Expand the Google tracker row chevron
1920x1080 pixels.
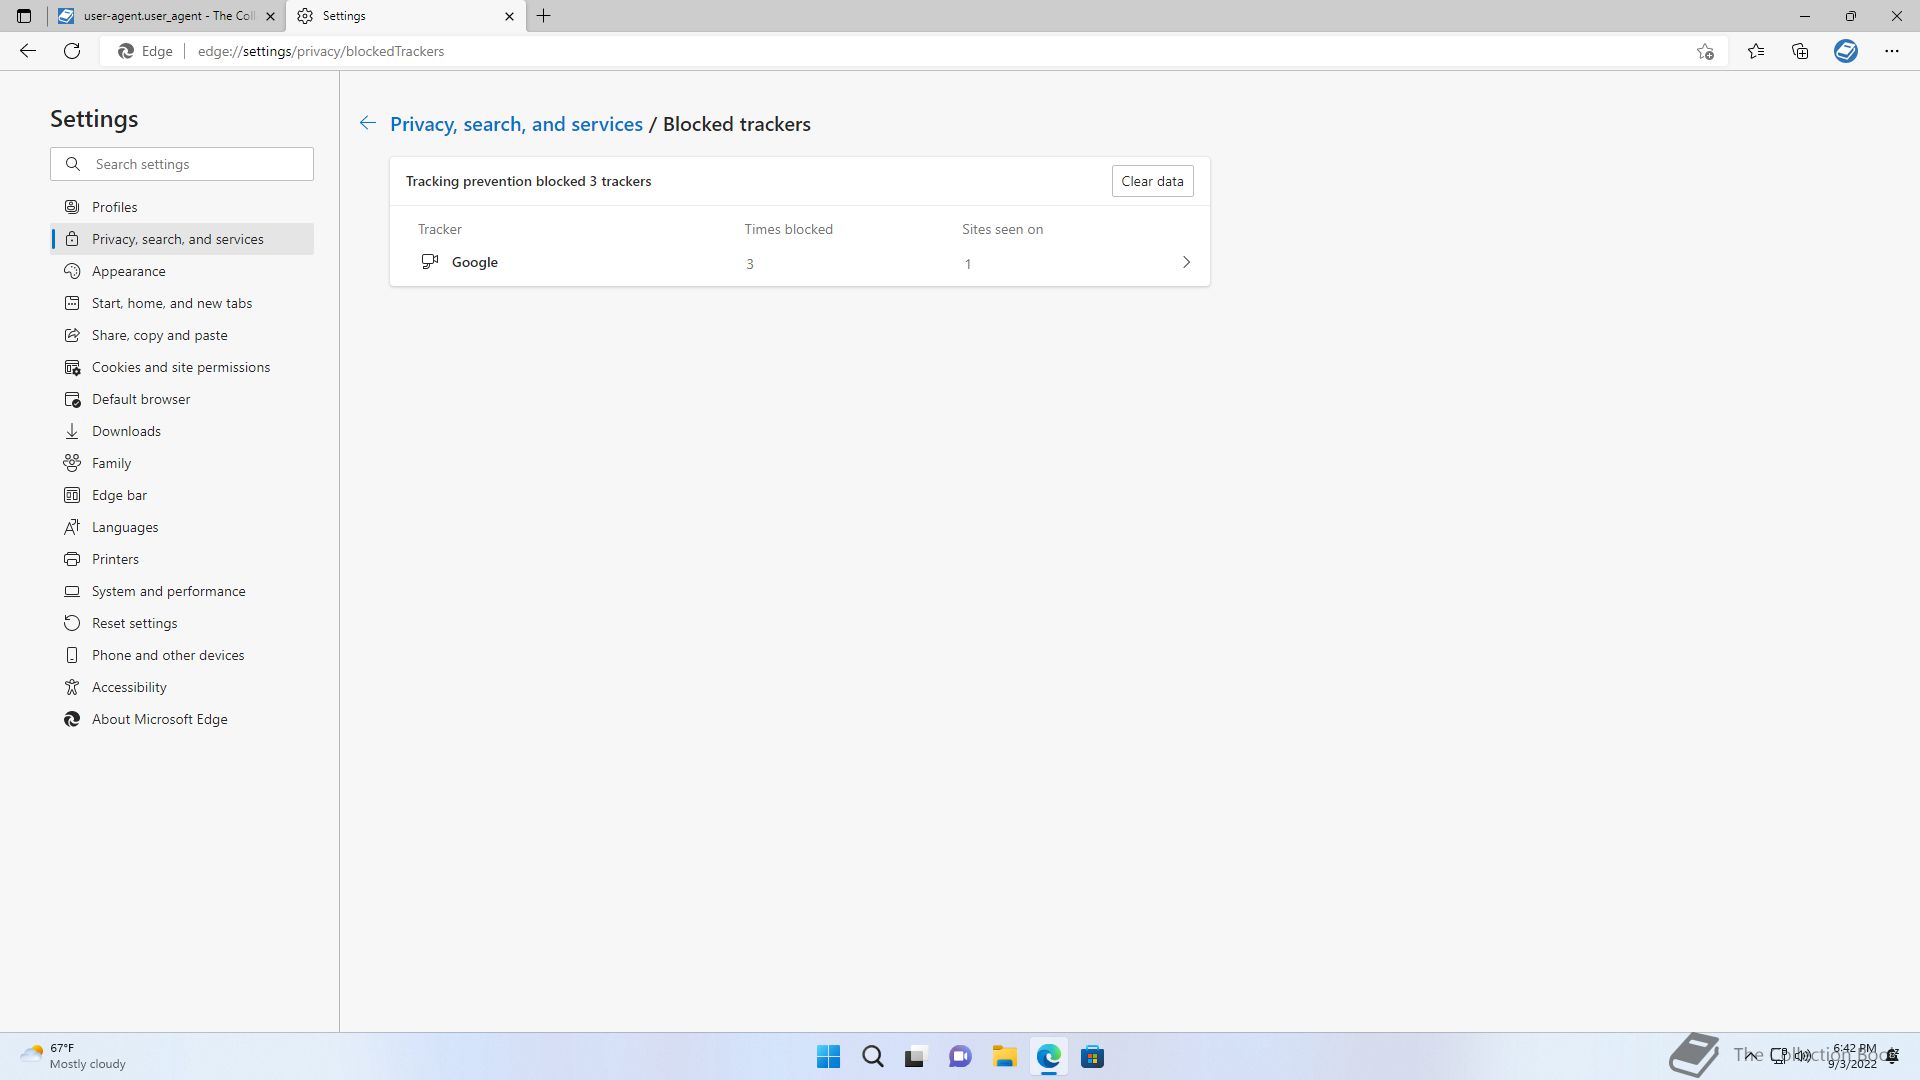pos(1186,262)
